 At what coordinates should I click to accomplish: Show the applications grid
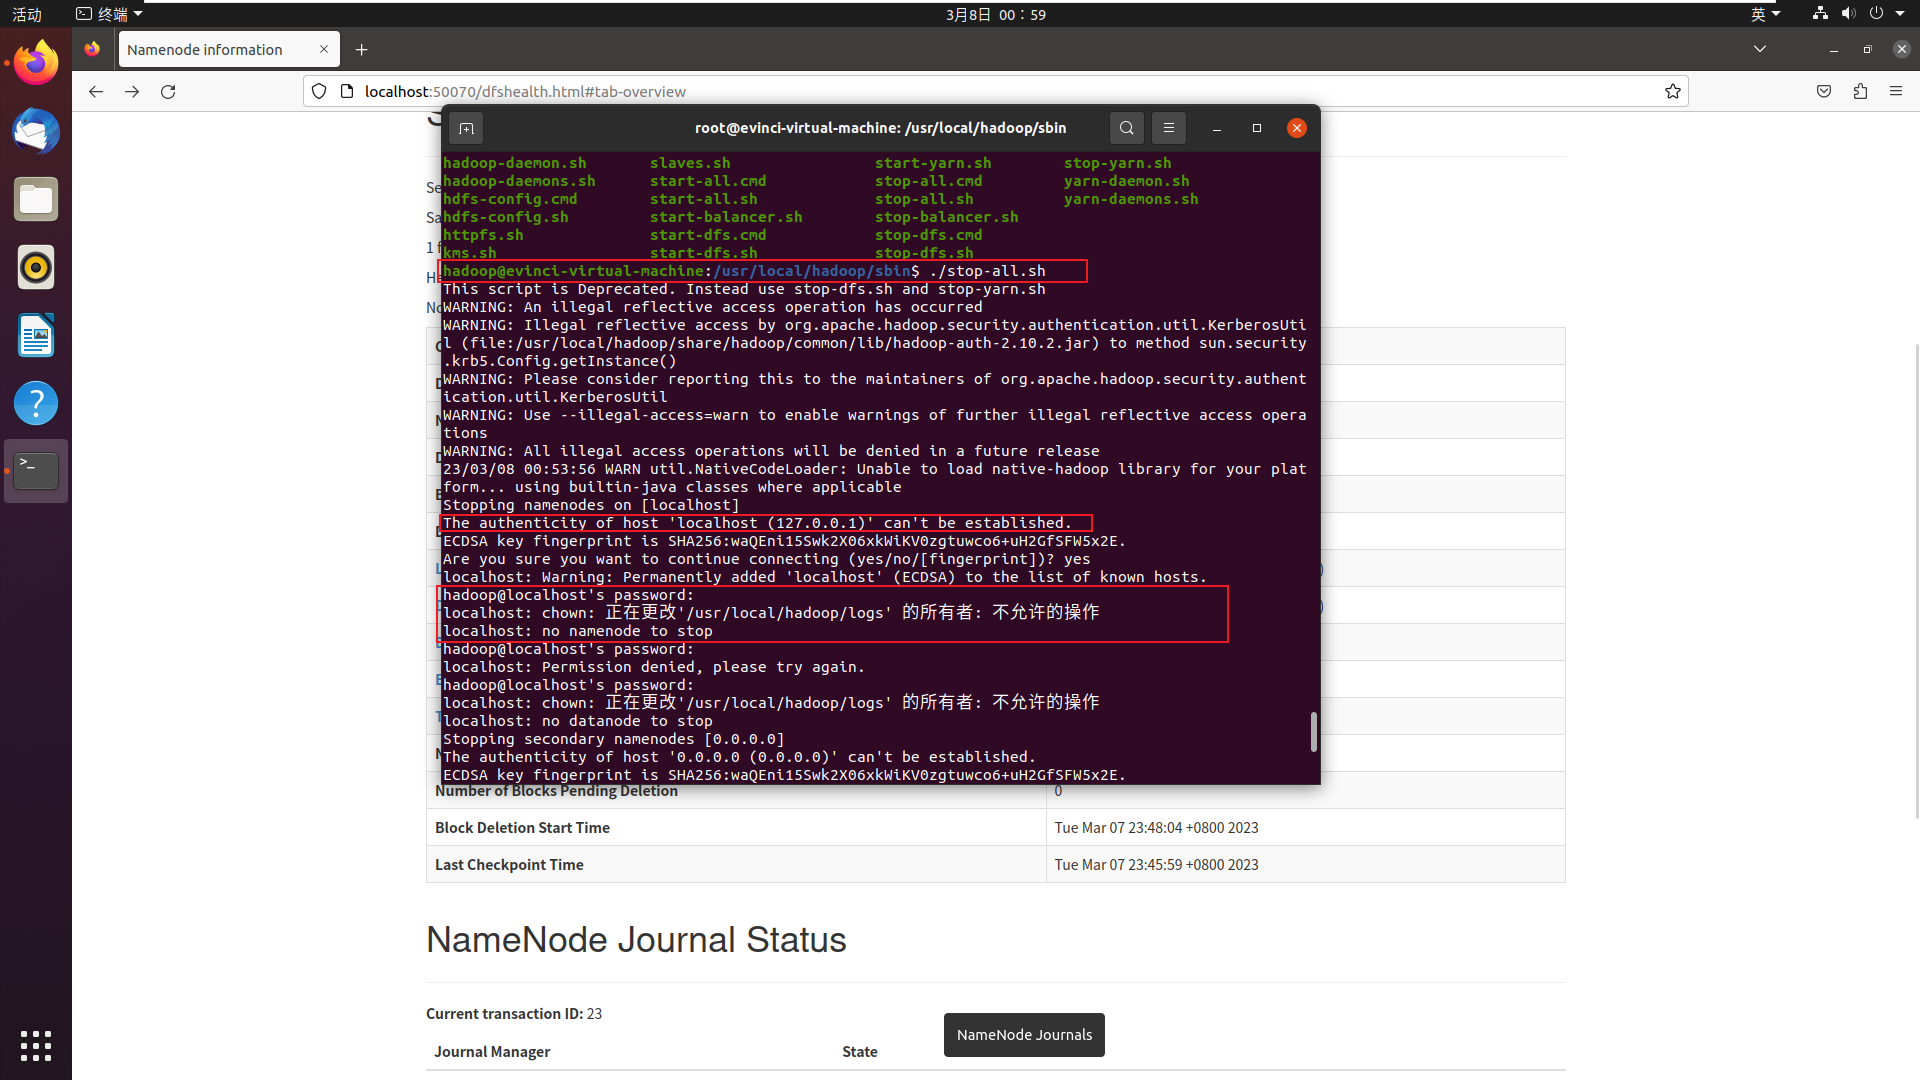click(x=36, y=1045)
